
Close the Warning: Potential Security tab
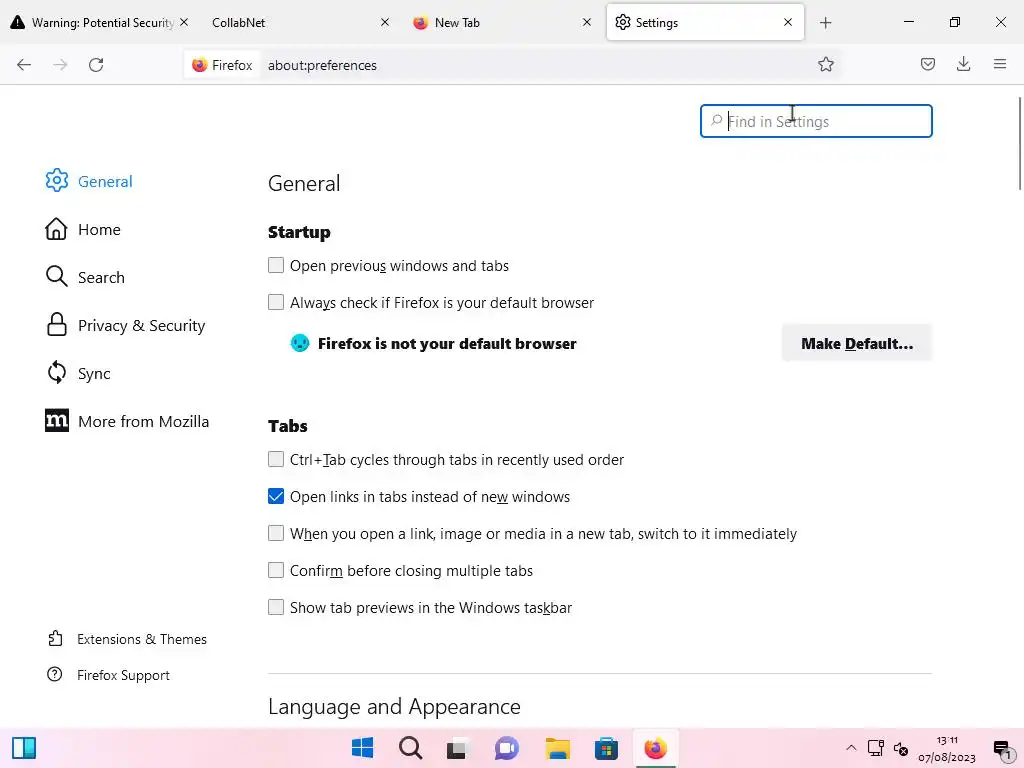coord(184,22)
